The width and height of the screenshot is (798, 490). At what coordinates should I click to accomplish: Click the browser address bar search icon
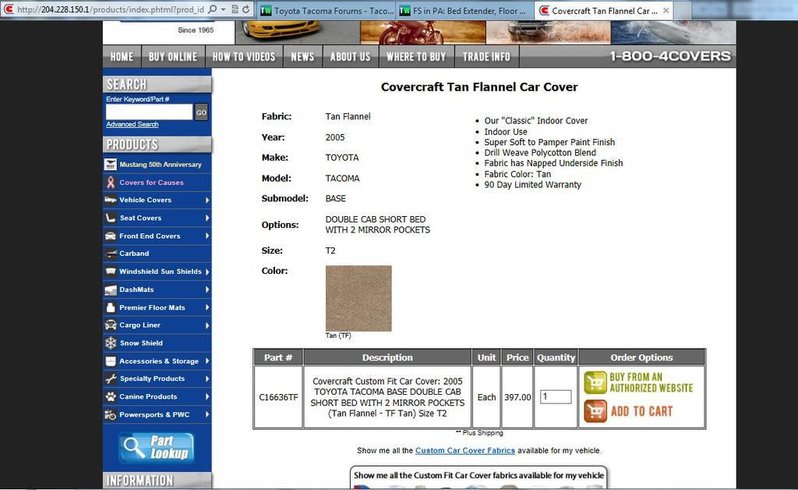pyautogui.click(x=212, y=9)
